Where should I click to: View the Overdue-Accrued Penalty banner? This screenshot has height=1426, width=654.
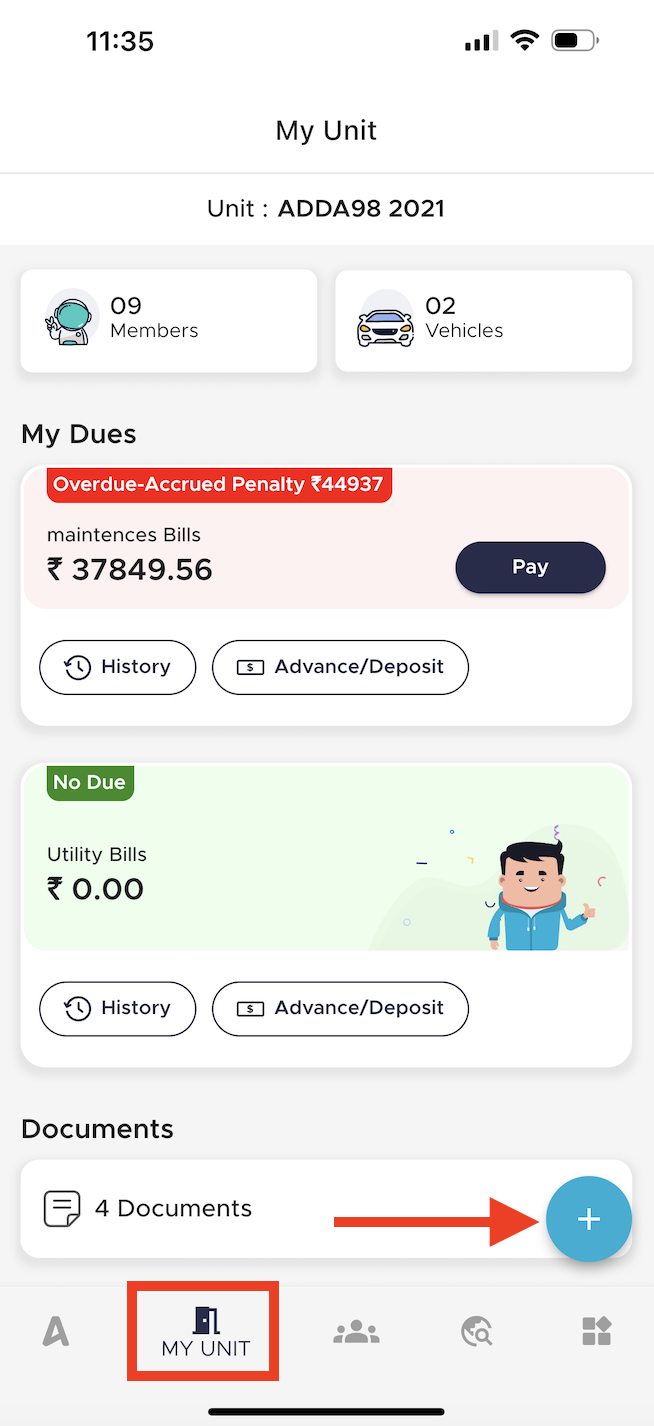click(219, 485)
